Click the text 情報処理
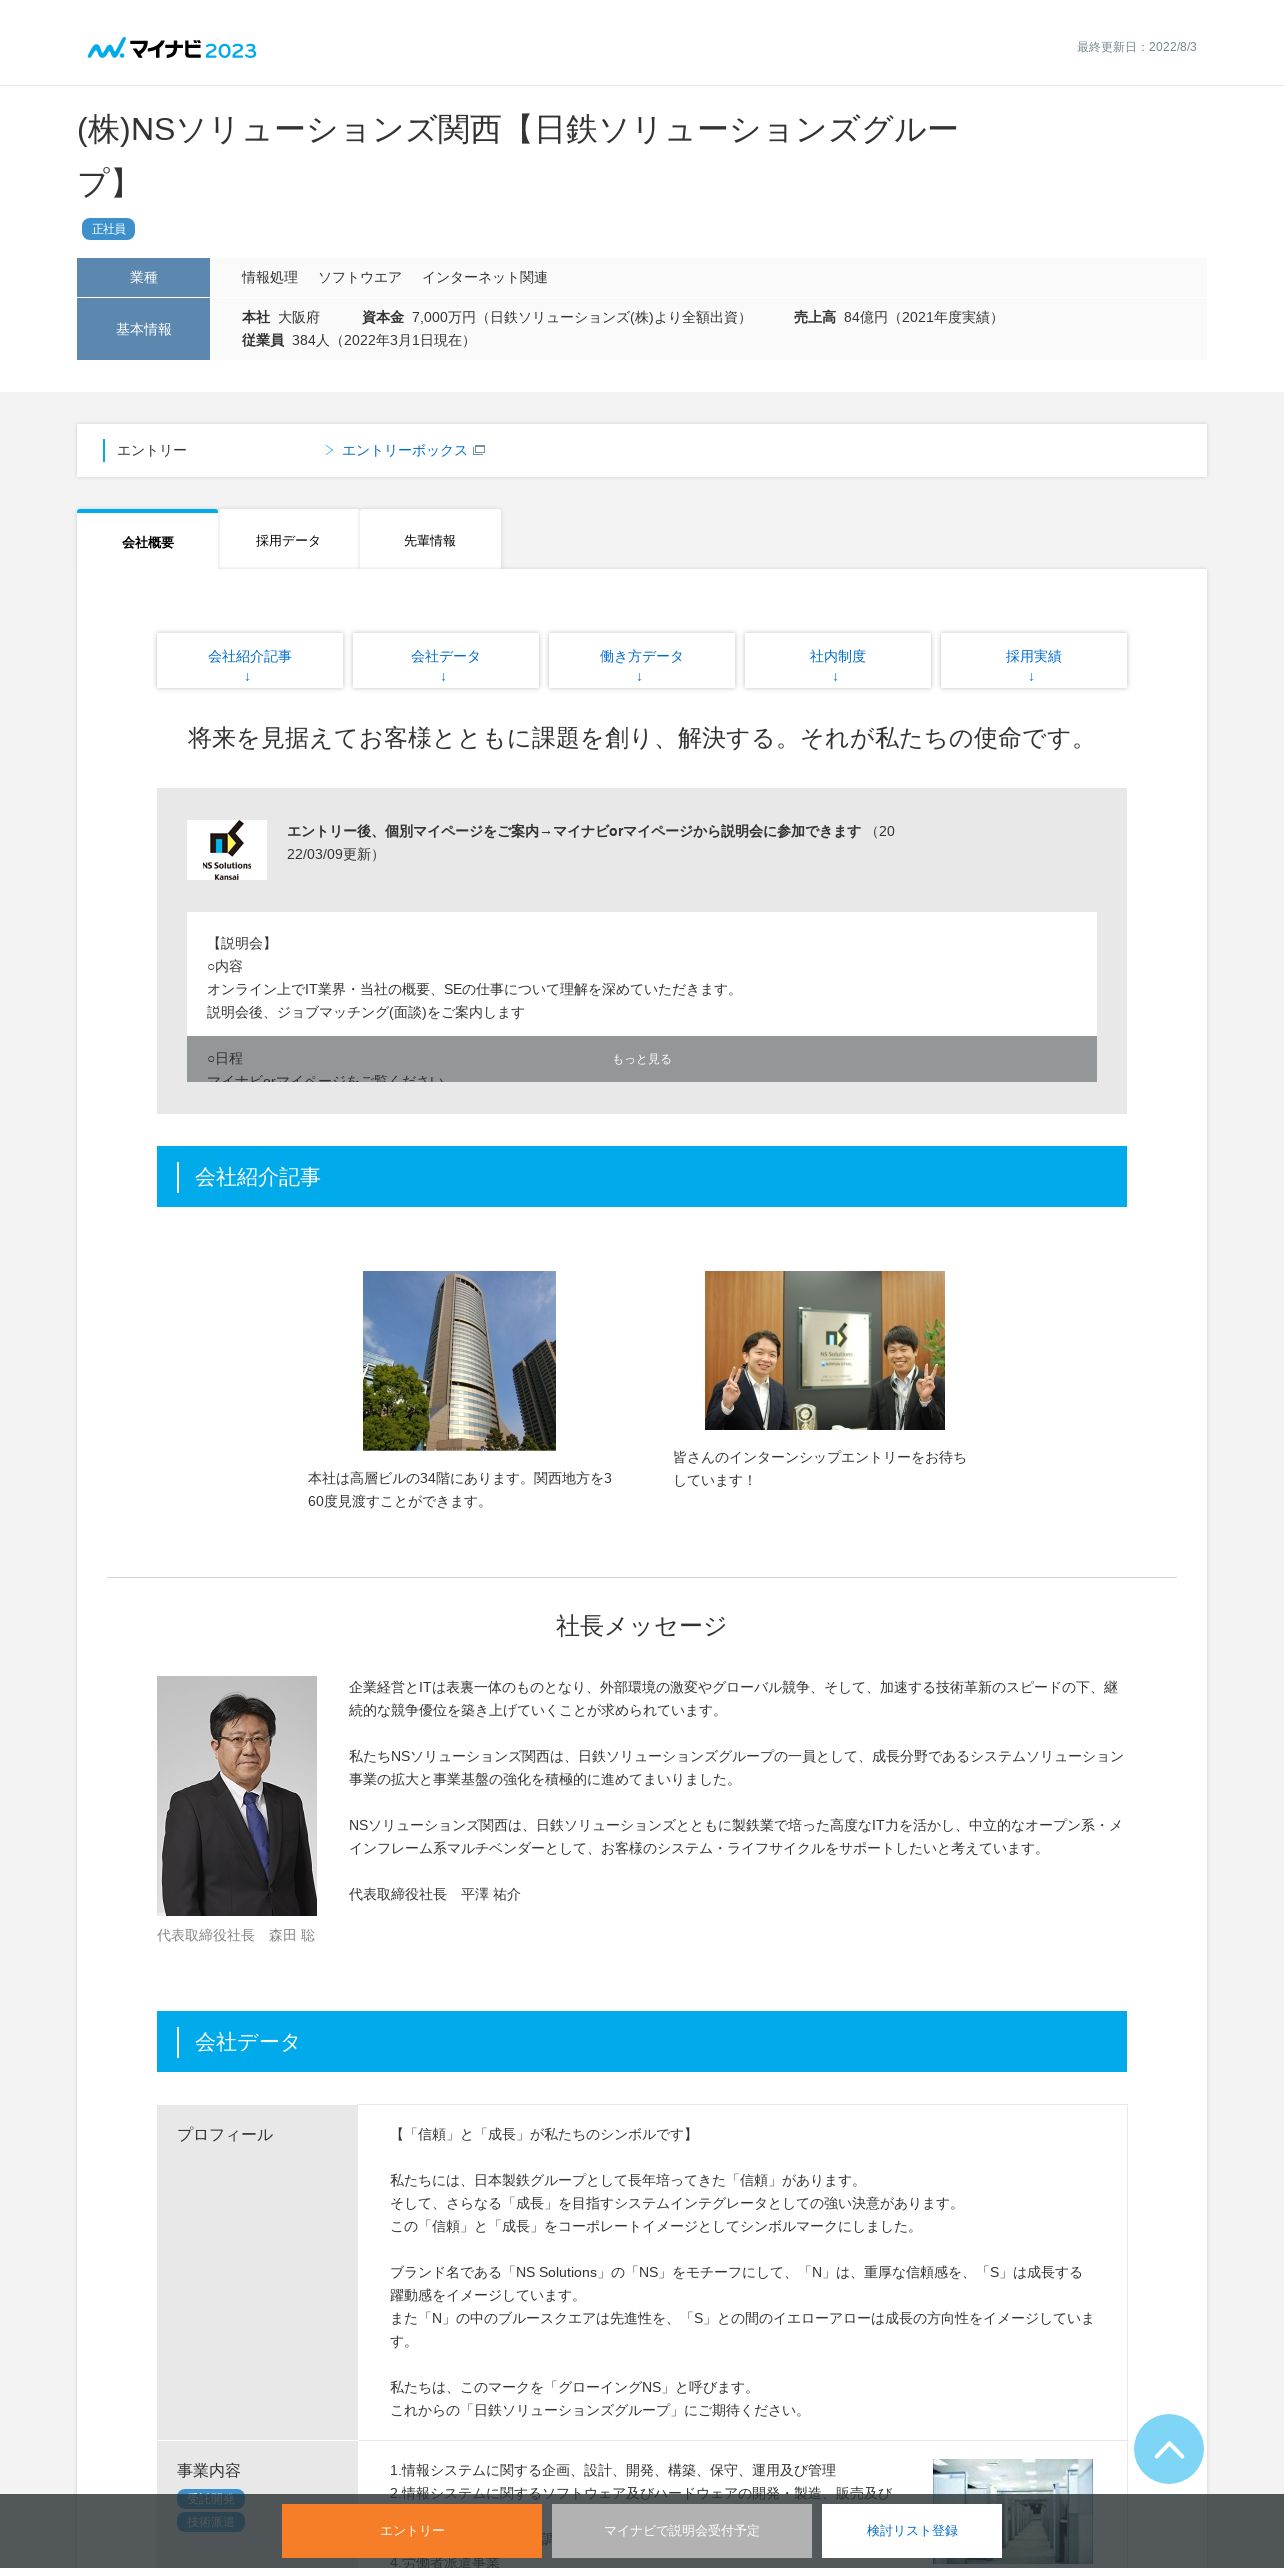1284x2568 pixels. (270, 277)
